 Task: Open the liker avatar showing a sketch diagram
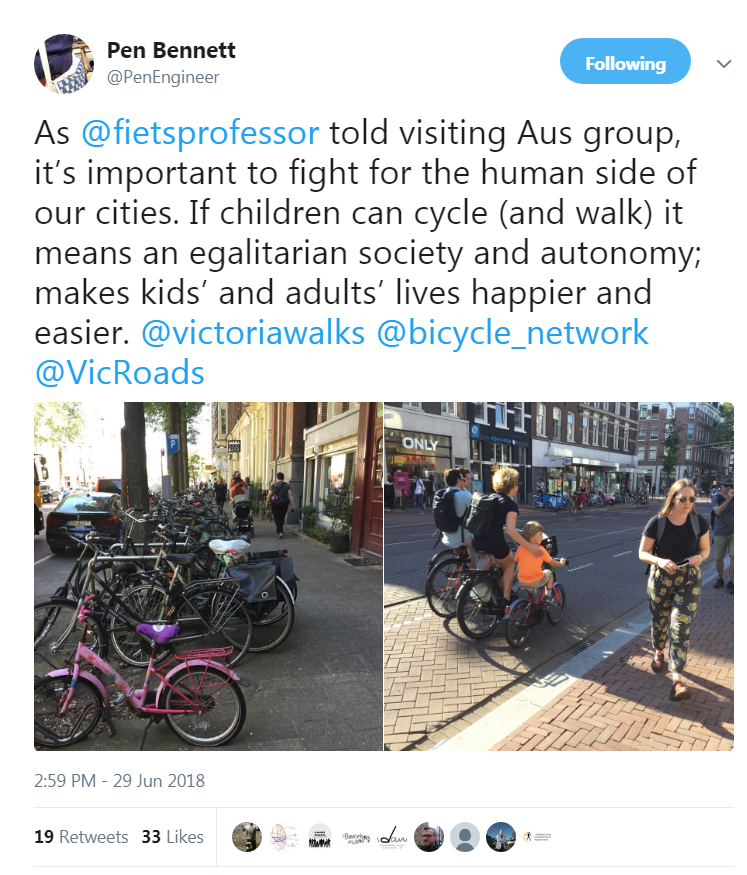tap(283, 836)
